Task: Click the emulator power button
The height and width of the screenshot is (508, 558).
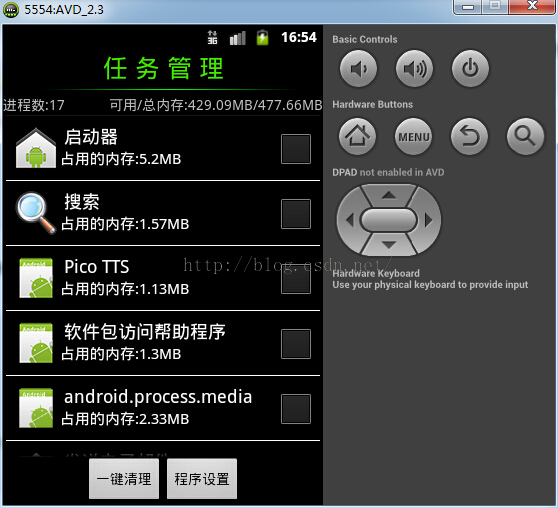Action: click(470, 68)
